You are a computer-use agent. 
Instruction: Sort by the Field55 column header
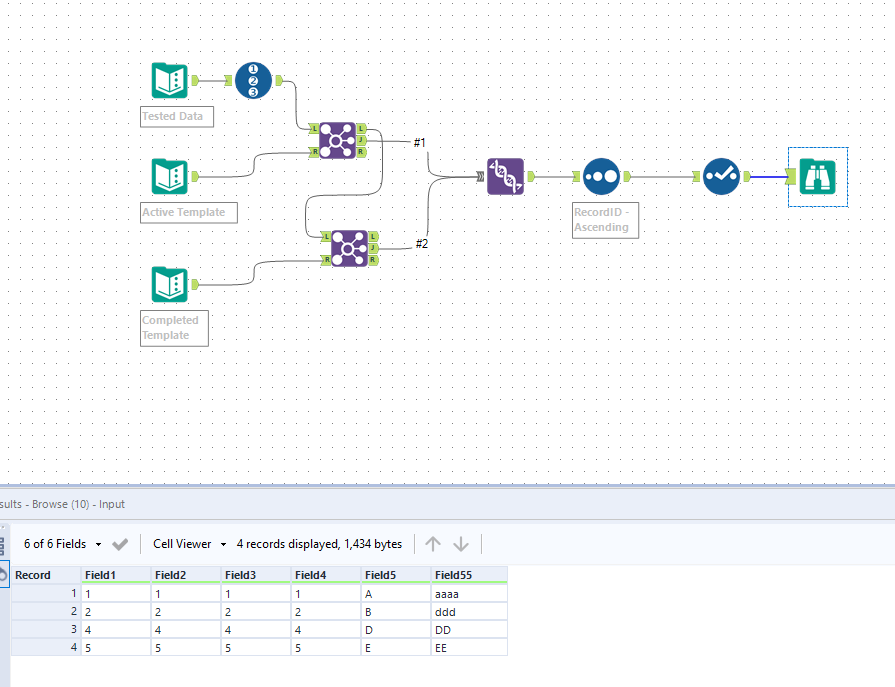point(452,574)
